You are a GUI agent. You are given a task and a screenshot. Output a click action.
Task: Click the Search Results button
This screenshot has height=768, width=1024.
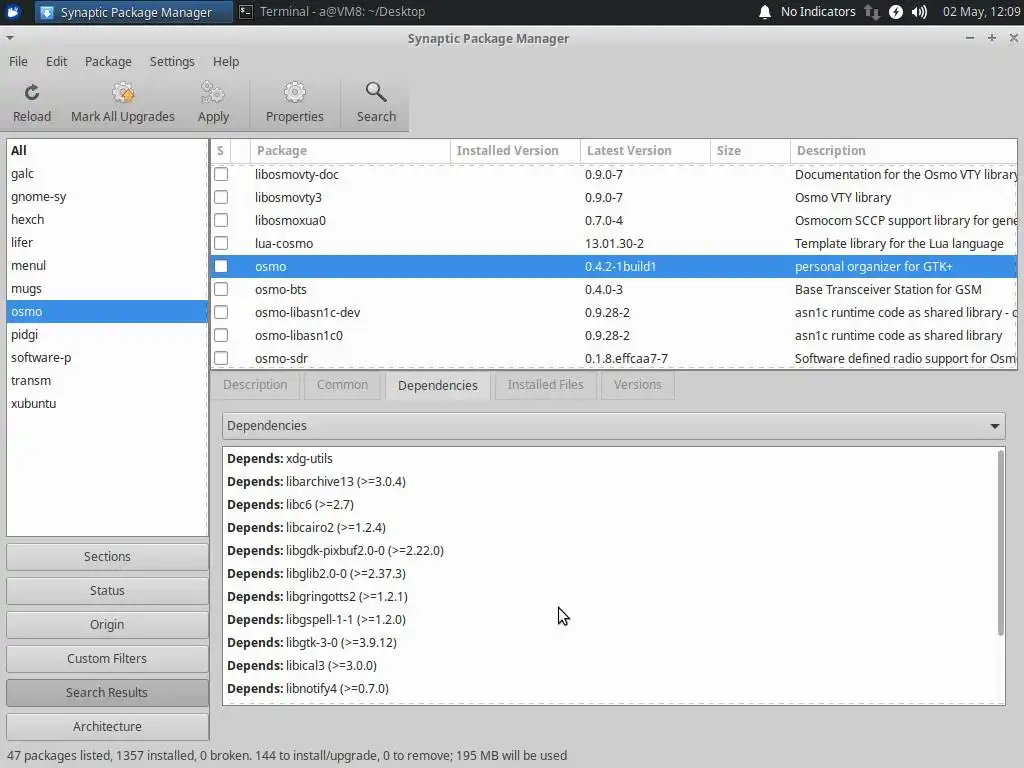pos(107,692)
